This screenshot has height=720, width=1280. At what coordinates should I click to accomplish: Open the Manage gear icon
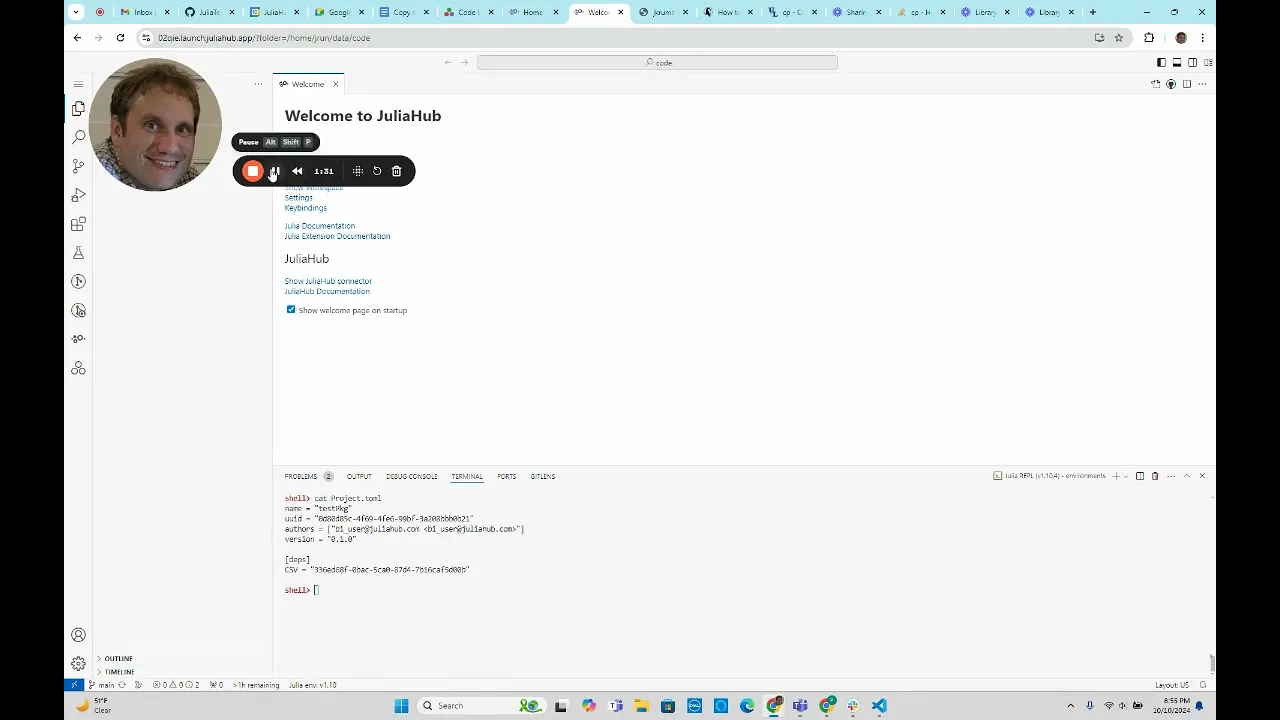78,664
